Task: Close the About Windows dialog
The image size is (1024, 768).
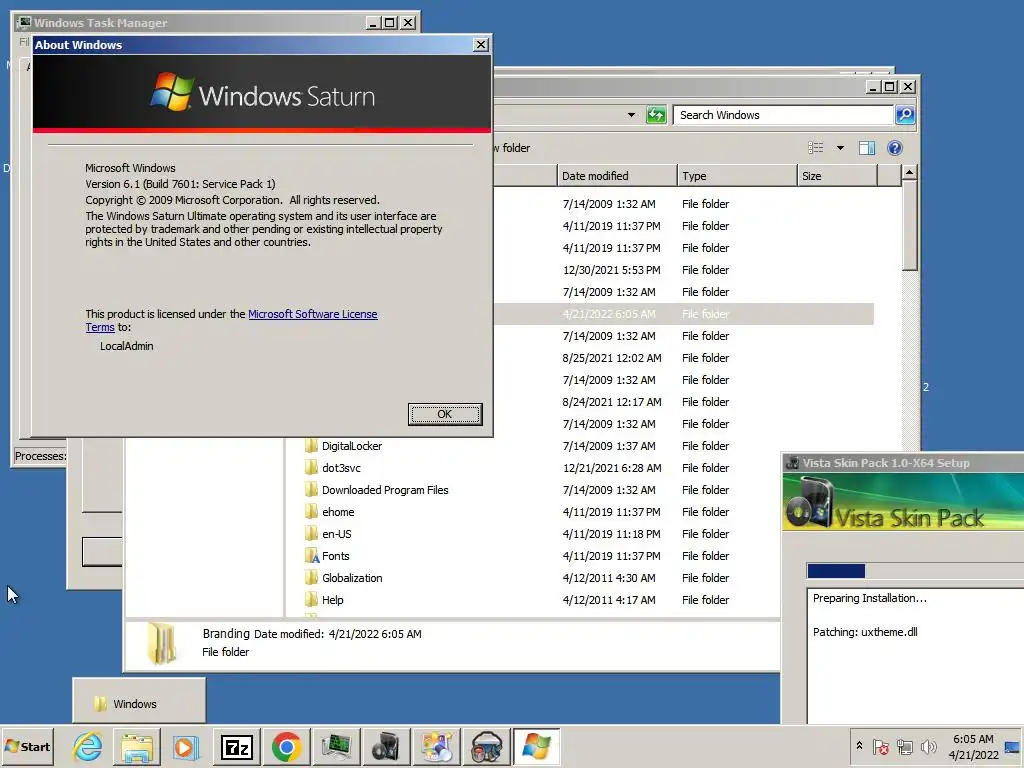Action: coord(481,44)
